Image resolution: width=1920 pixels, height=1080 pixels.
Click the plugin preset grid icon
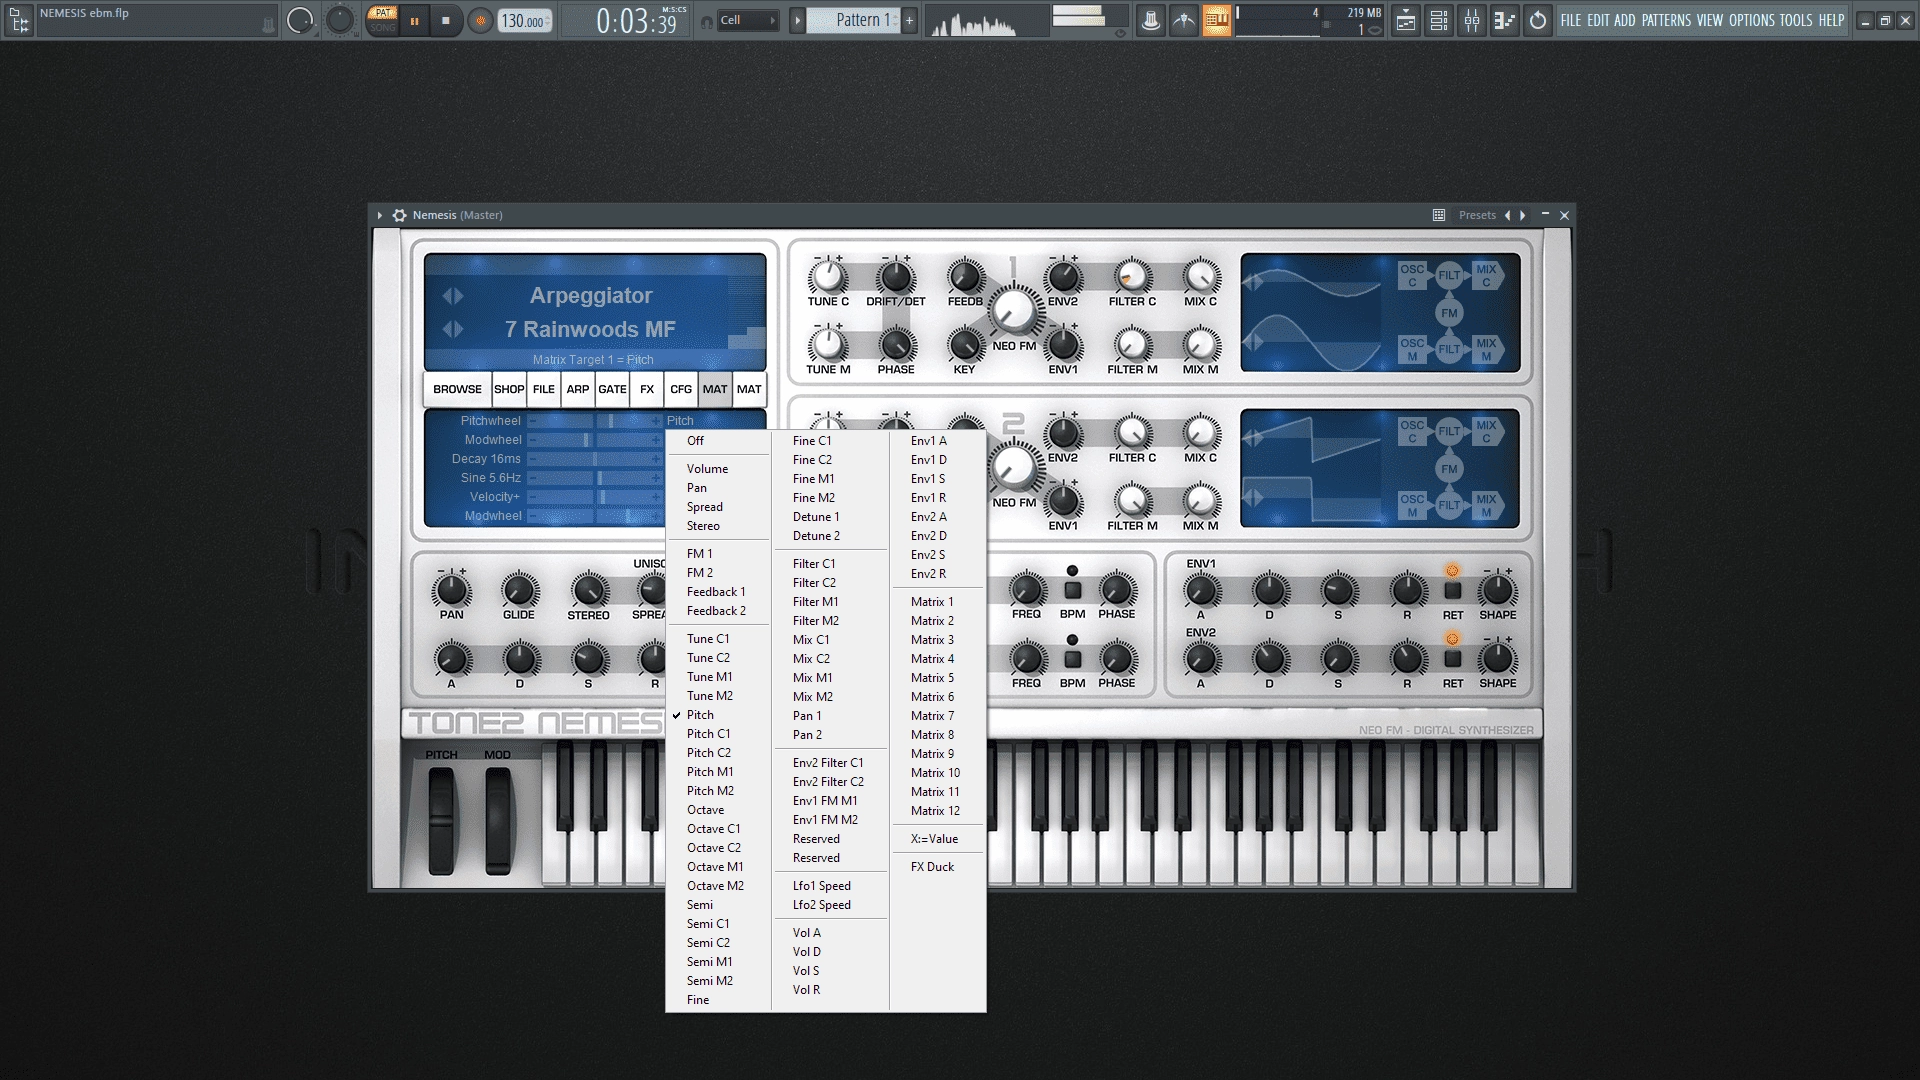[x=1439, y=215]
